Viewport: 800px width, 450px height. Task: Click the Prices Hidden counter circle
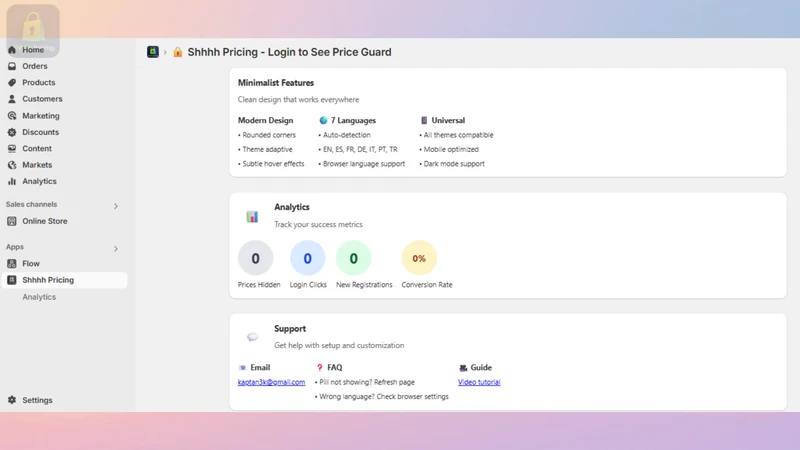tap(256, 258)
